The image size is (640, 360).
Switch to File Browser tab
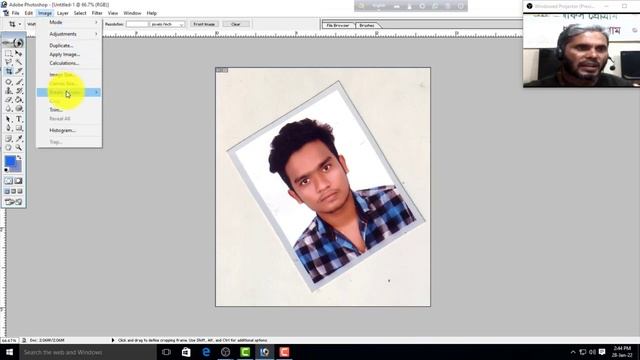point(338,25)
